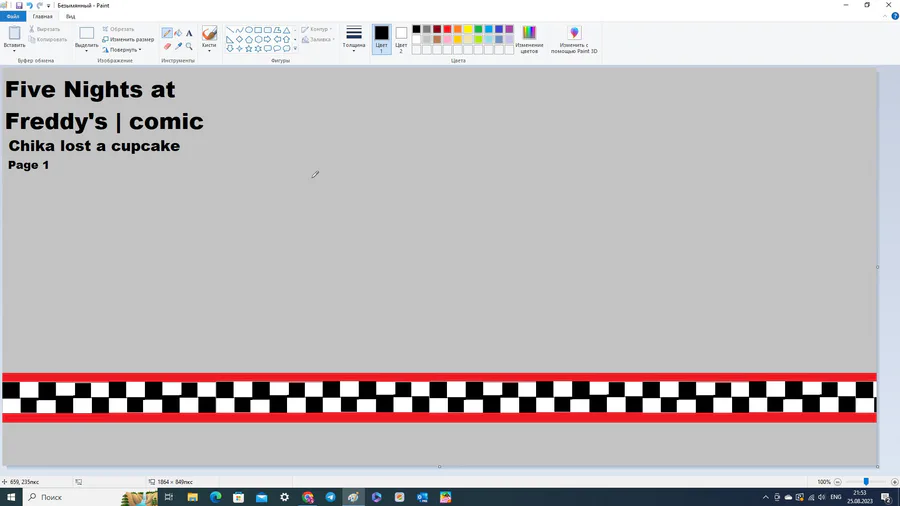Viewport: 900px width, 506px height.
Task: Click the Redo arrow in quick access toolbar
Action: point(40,5)
